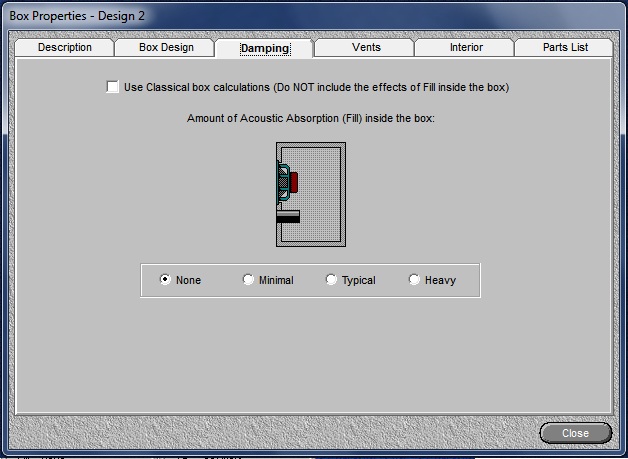Select the Damping tab
This screenshot has height=459, width=628.
(264, 48)
